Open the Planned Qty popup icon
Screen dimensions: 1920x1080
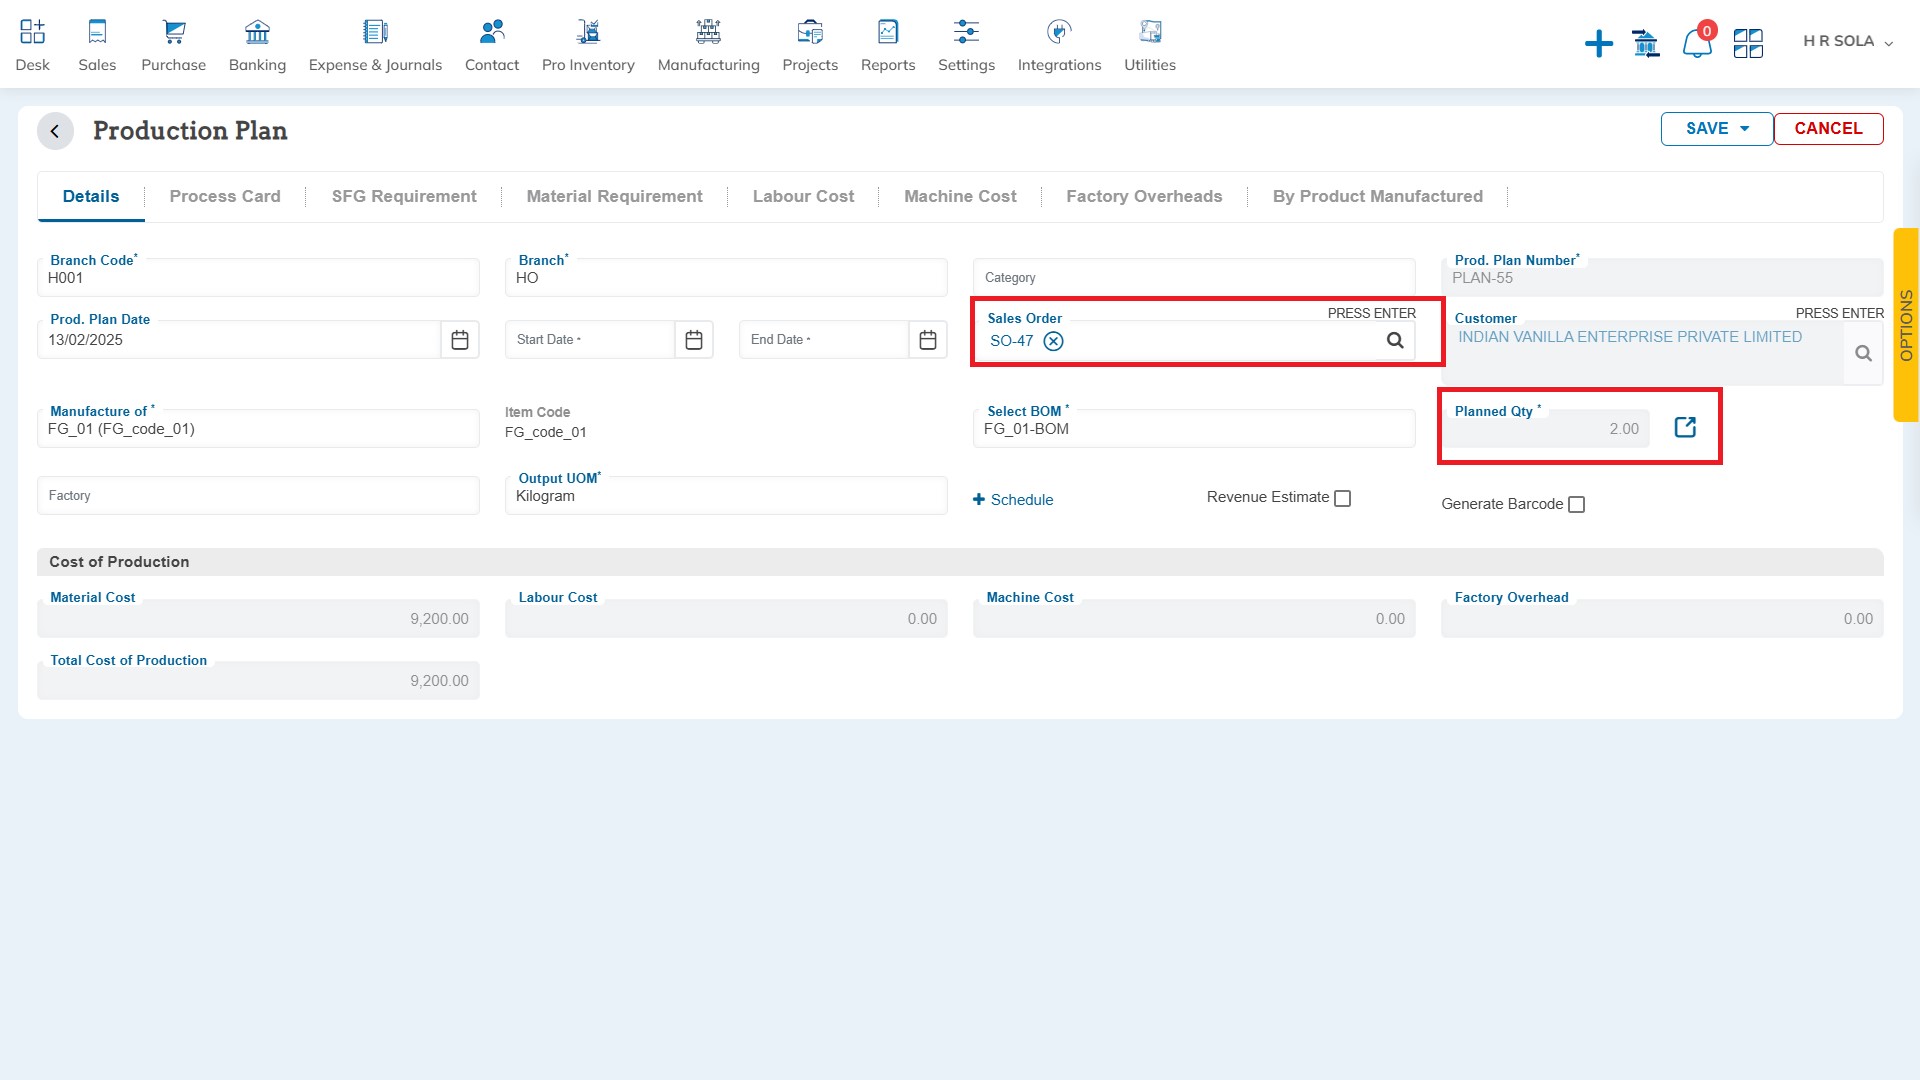click(x=1685, y=428)
